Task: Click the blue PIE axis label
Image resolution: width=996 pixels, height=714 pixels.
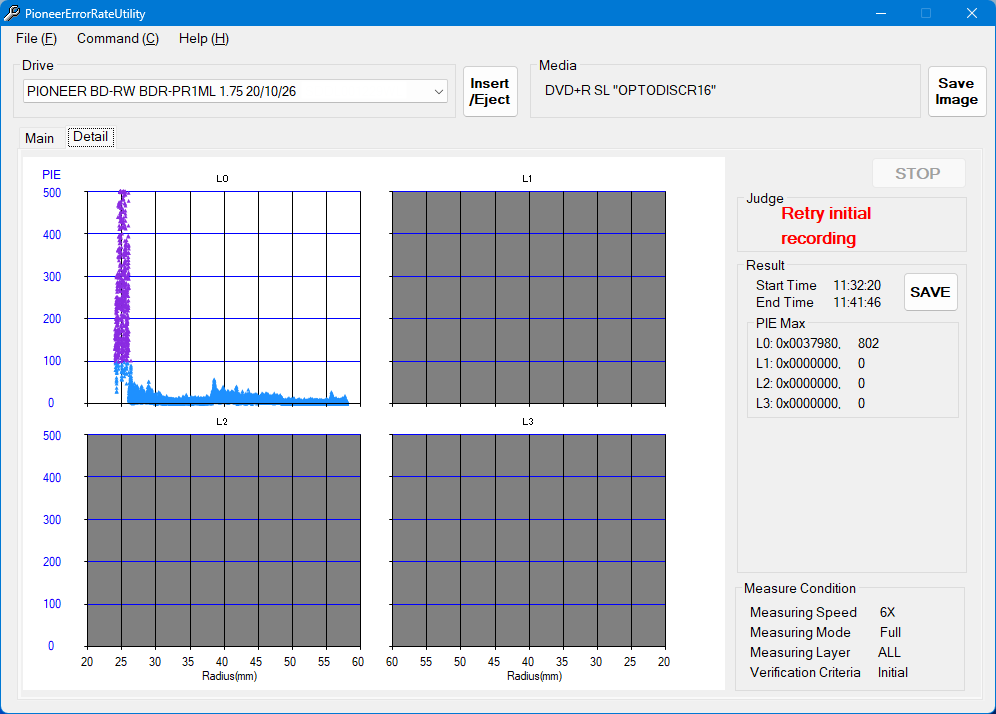Action: [51, 175]
